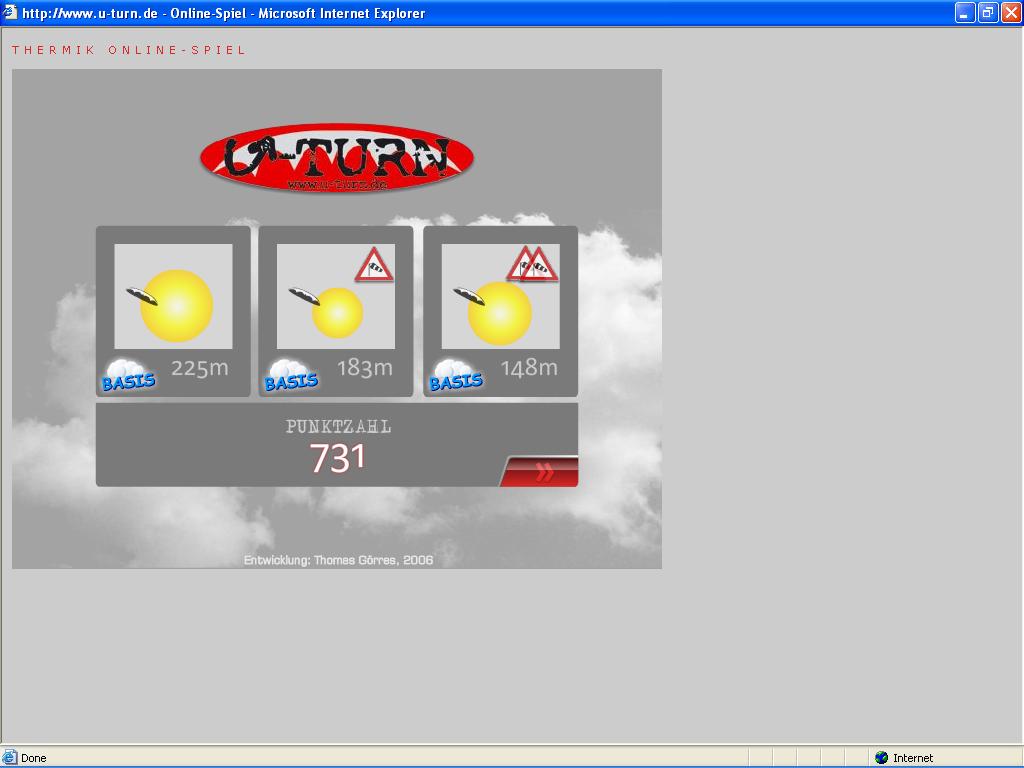
Task: Click the 148m height value
Action: 529,368
